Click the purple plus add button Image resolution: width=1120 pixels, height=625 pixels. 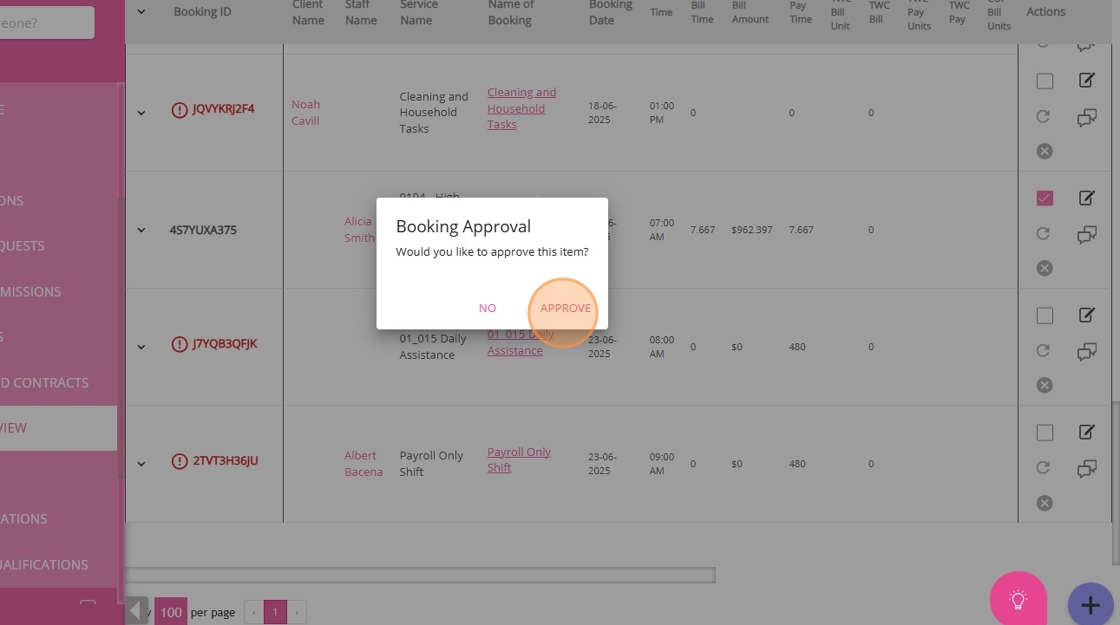(1091, 606)
